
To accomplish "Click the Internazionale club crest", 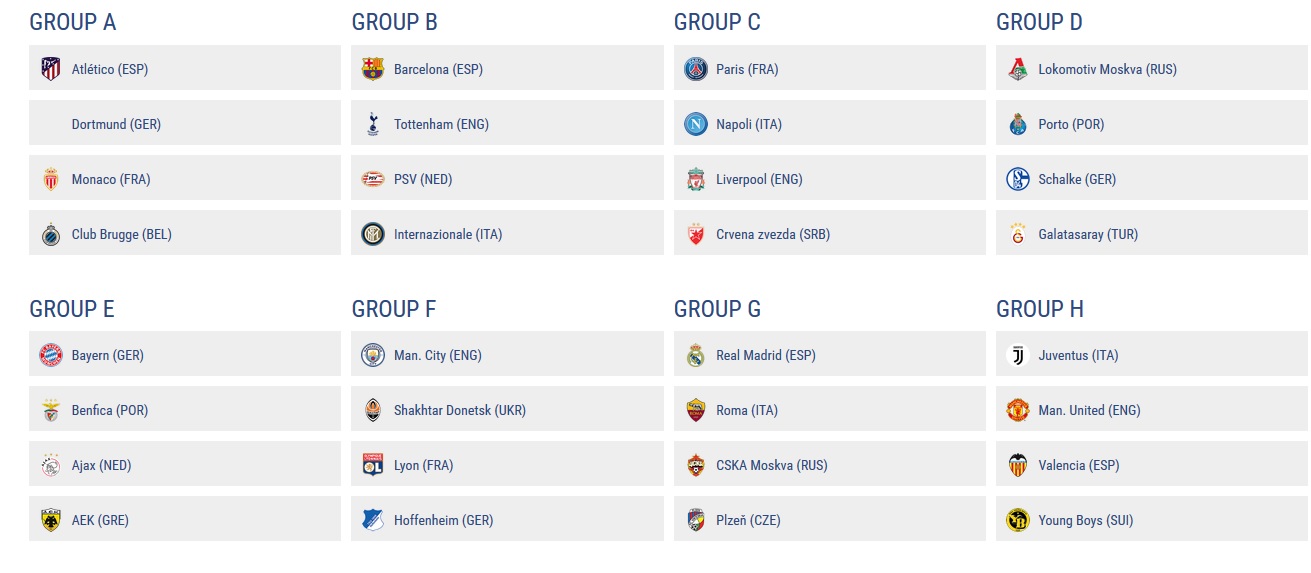I will tap(373, 234).
